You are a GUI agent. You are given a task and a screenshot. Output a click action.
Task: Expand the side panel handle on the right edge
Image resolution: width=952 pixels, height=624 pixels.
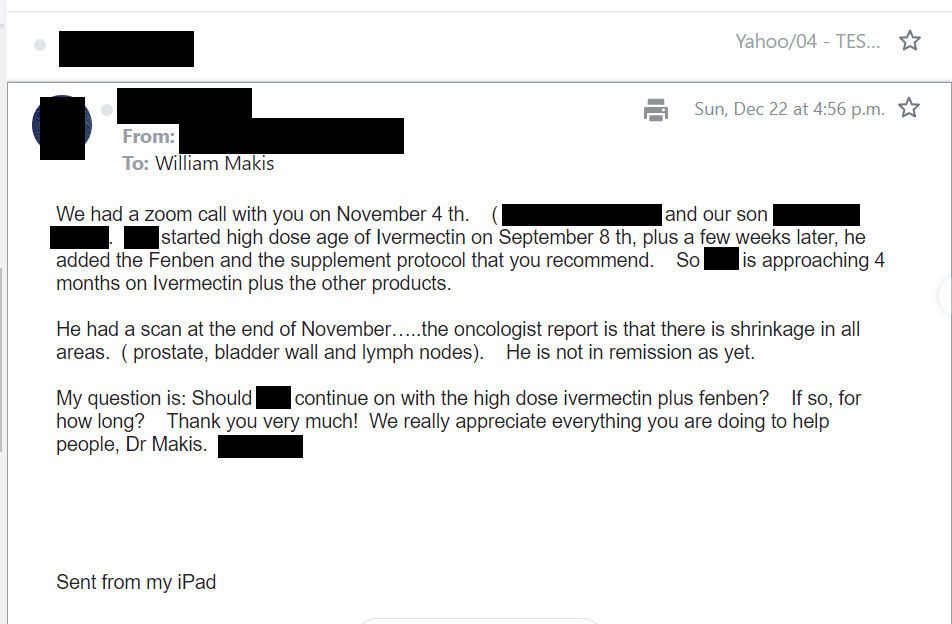click(945, 294)
